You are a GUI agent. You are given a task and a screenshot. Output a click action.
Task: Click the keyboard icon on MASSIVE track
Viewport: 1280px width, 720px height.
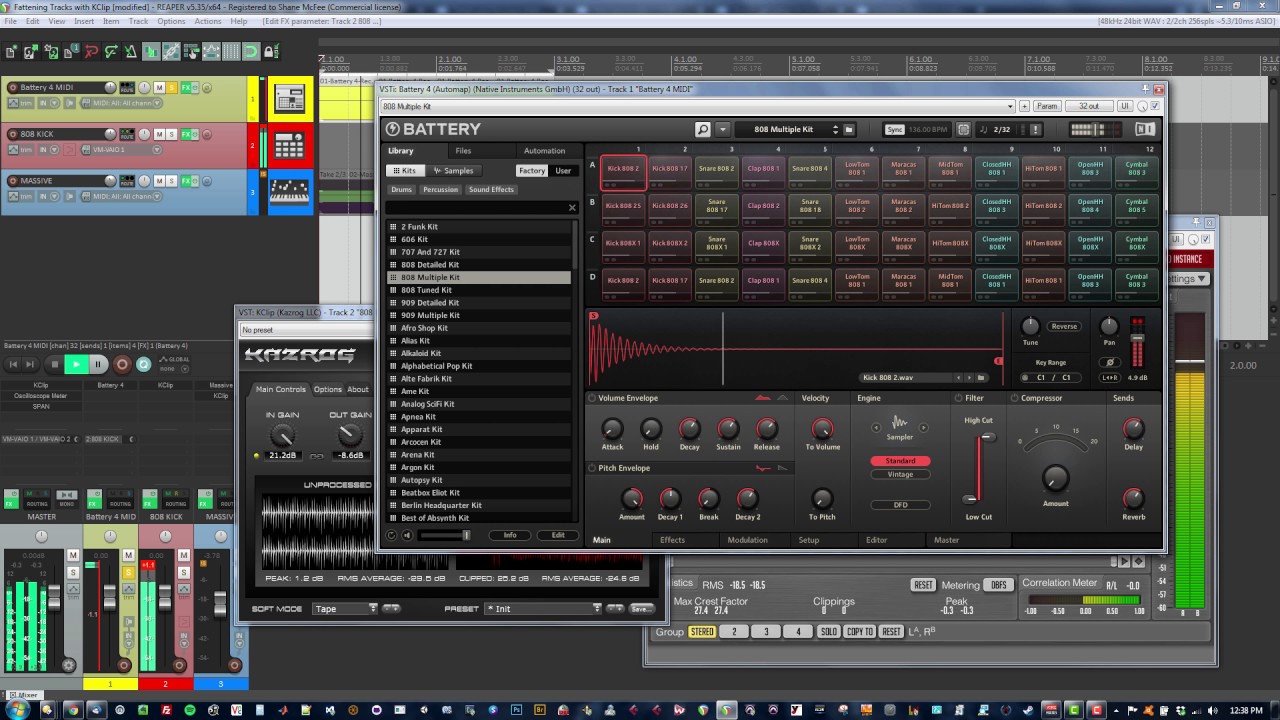[x=290, y=192]
